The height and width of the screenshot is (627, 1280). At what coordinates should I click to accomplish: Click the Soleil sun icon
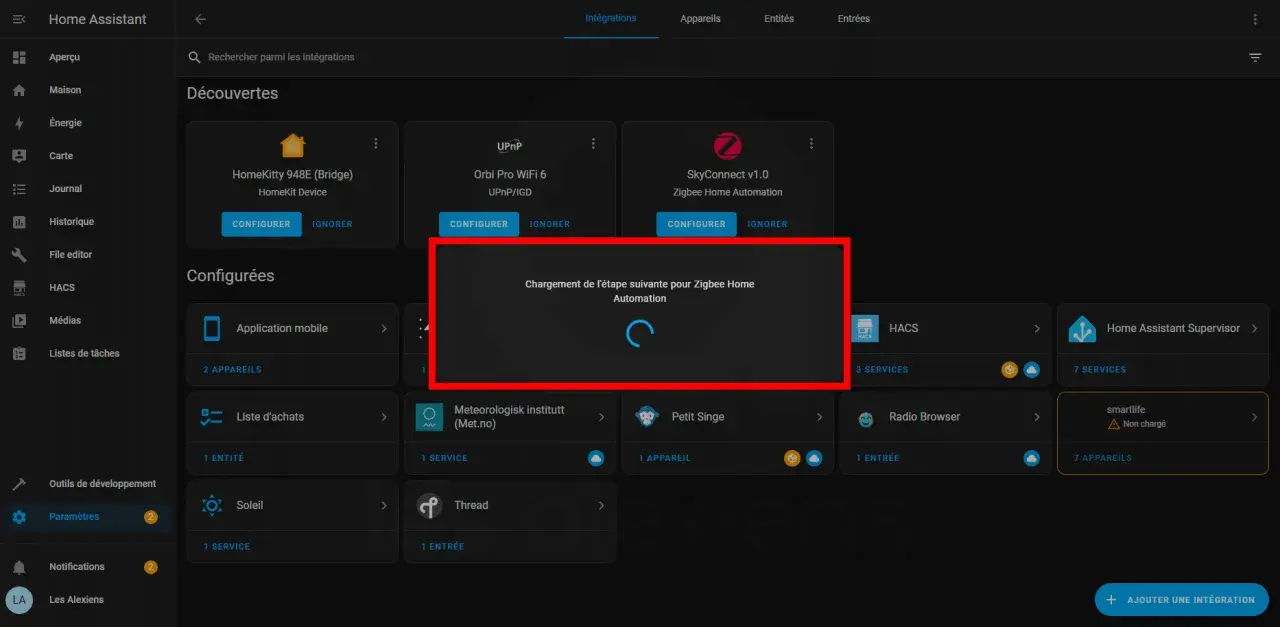click(x=212, y=506)
